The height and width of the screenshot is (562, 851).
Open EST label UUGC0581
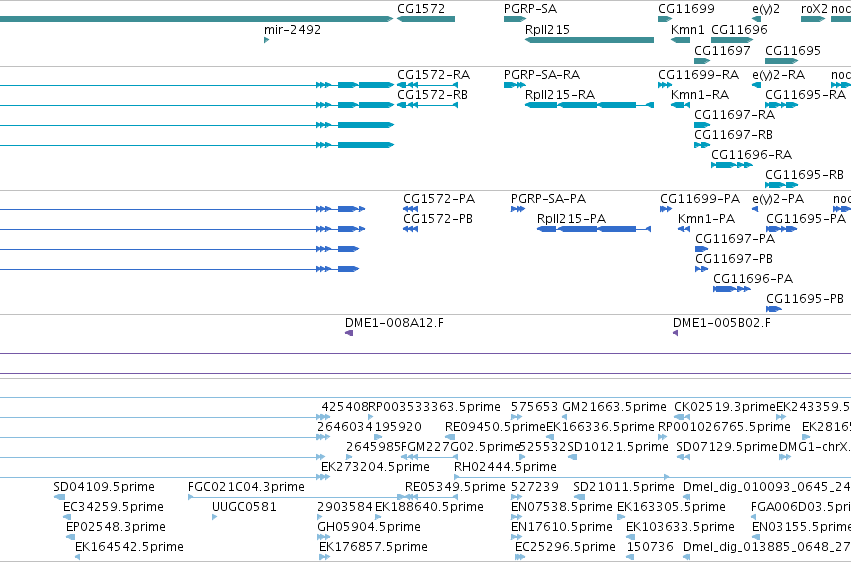coord(244,507)
